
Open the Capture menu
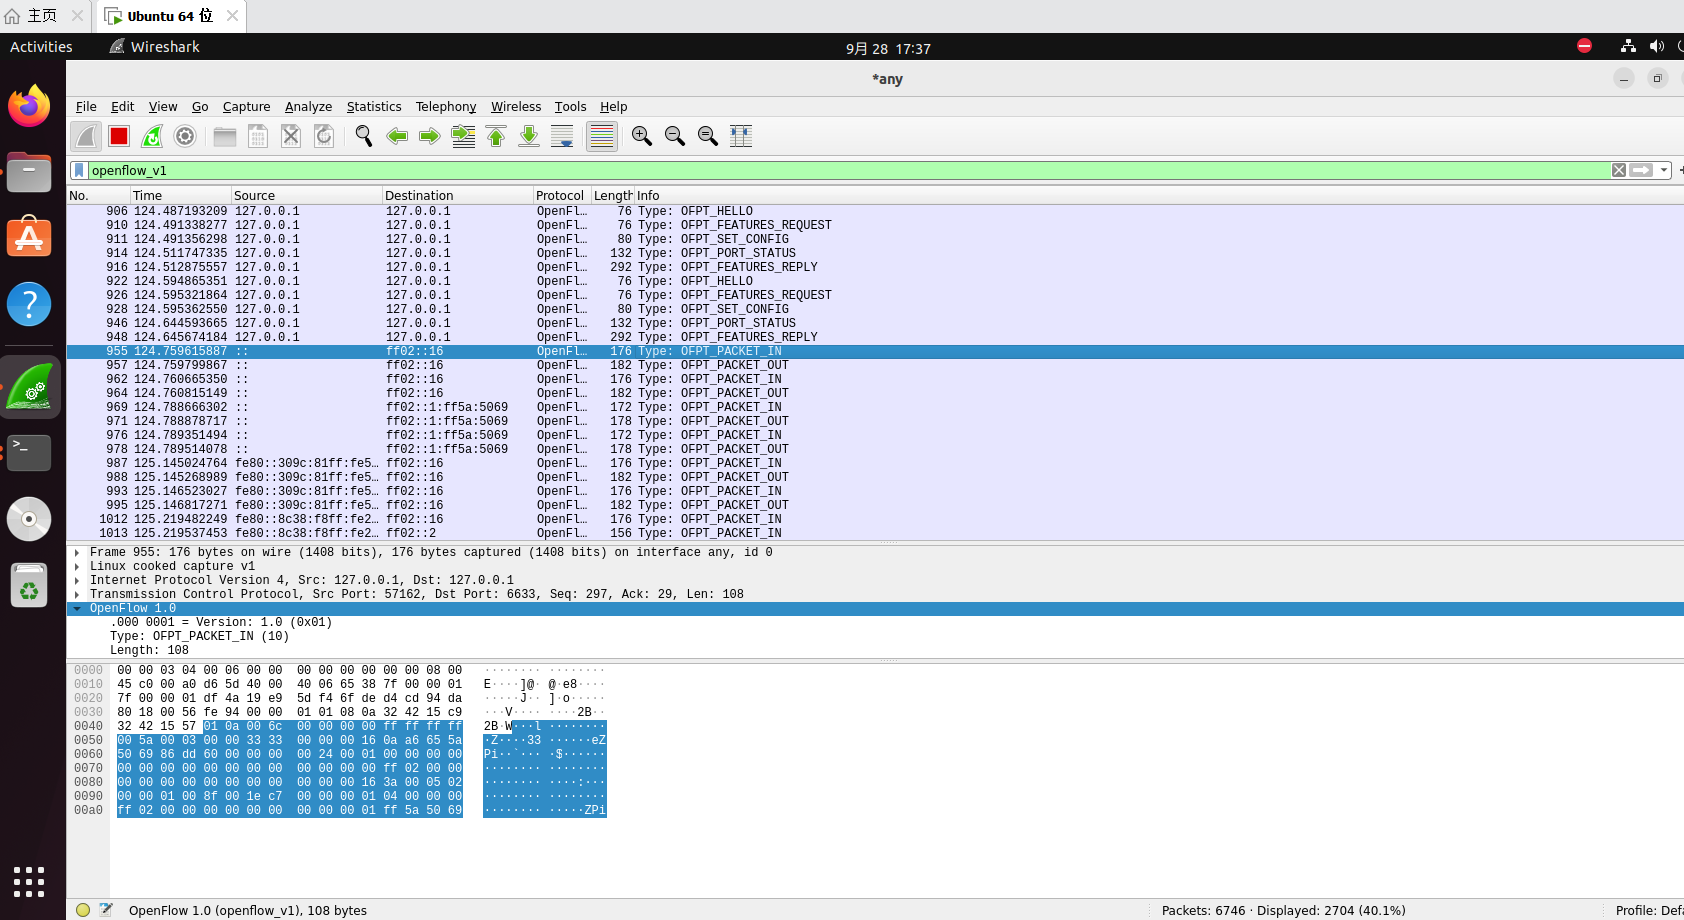[x=246, y=107]
